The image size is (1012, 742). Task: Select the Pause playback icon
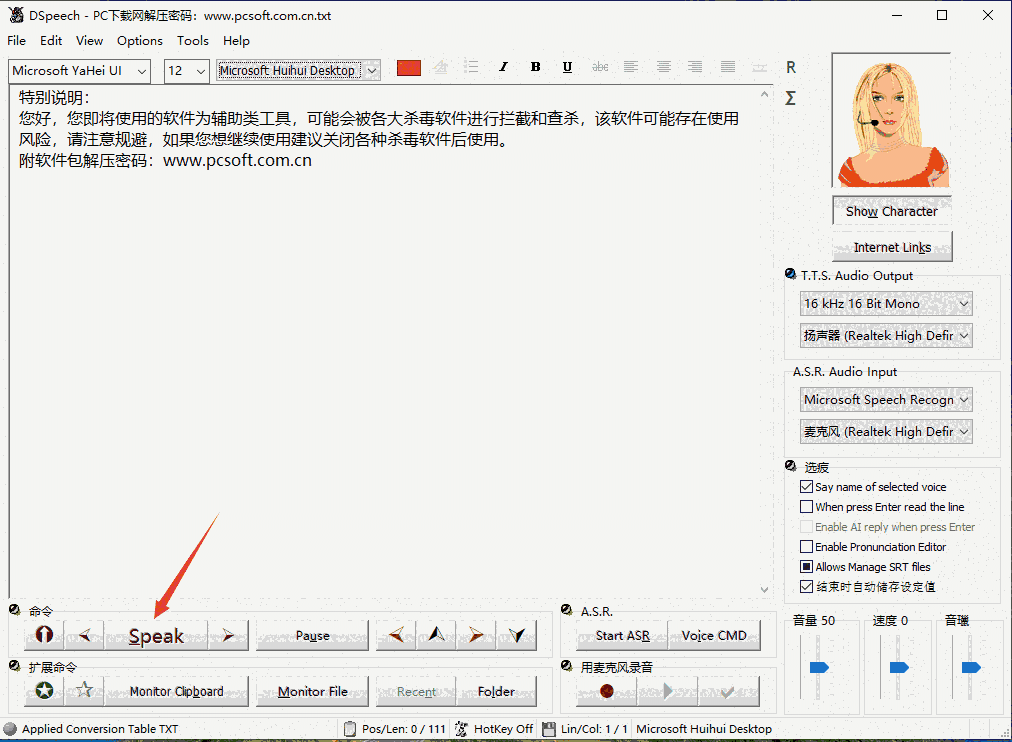[311, 634]
